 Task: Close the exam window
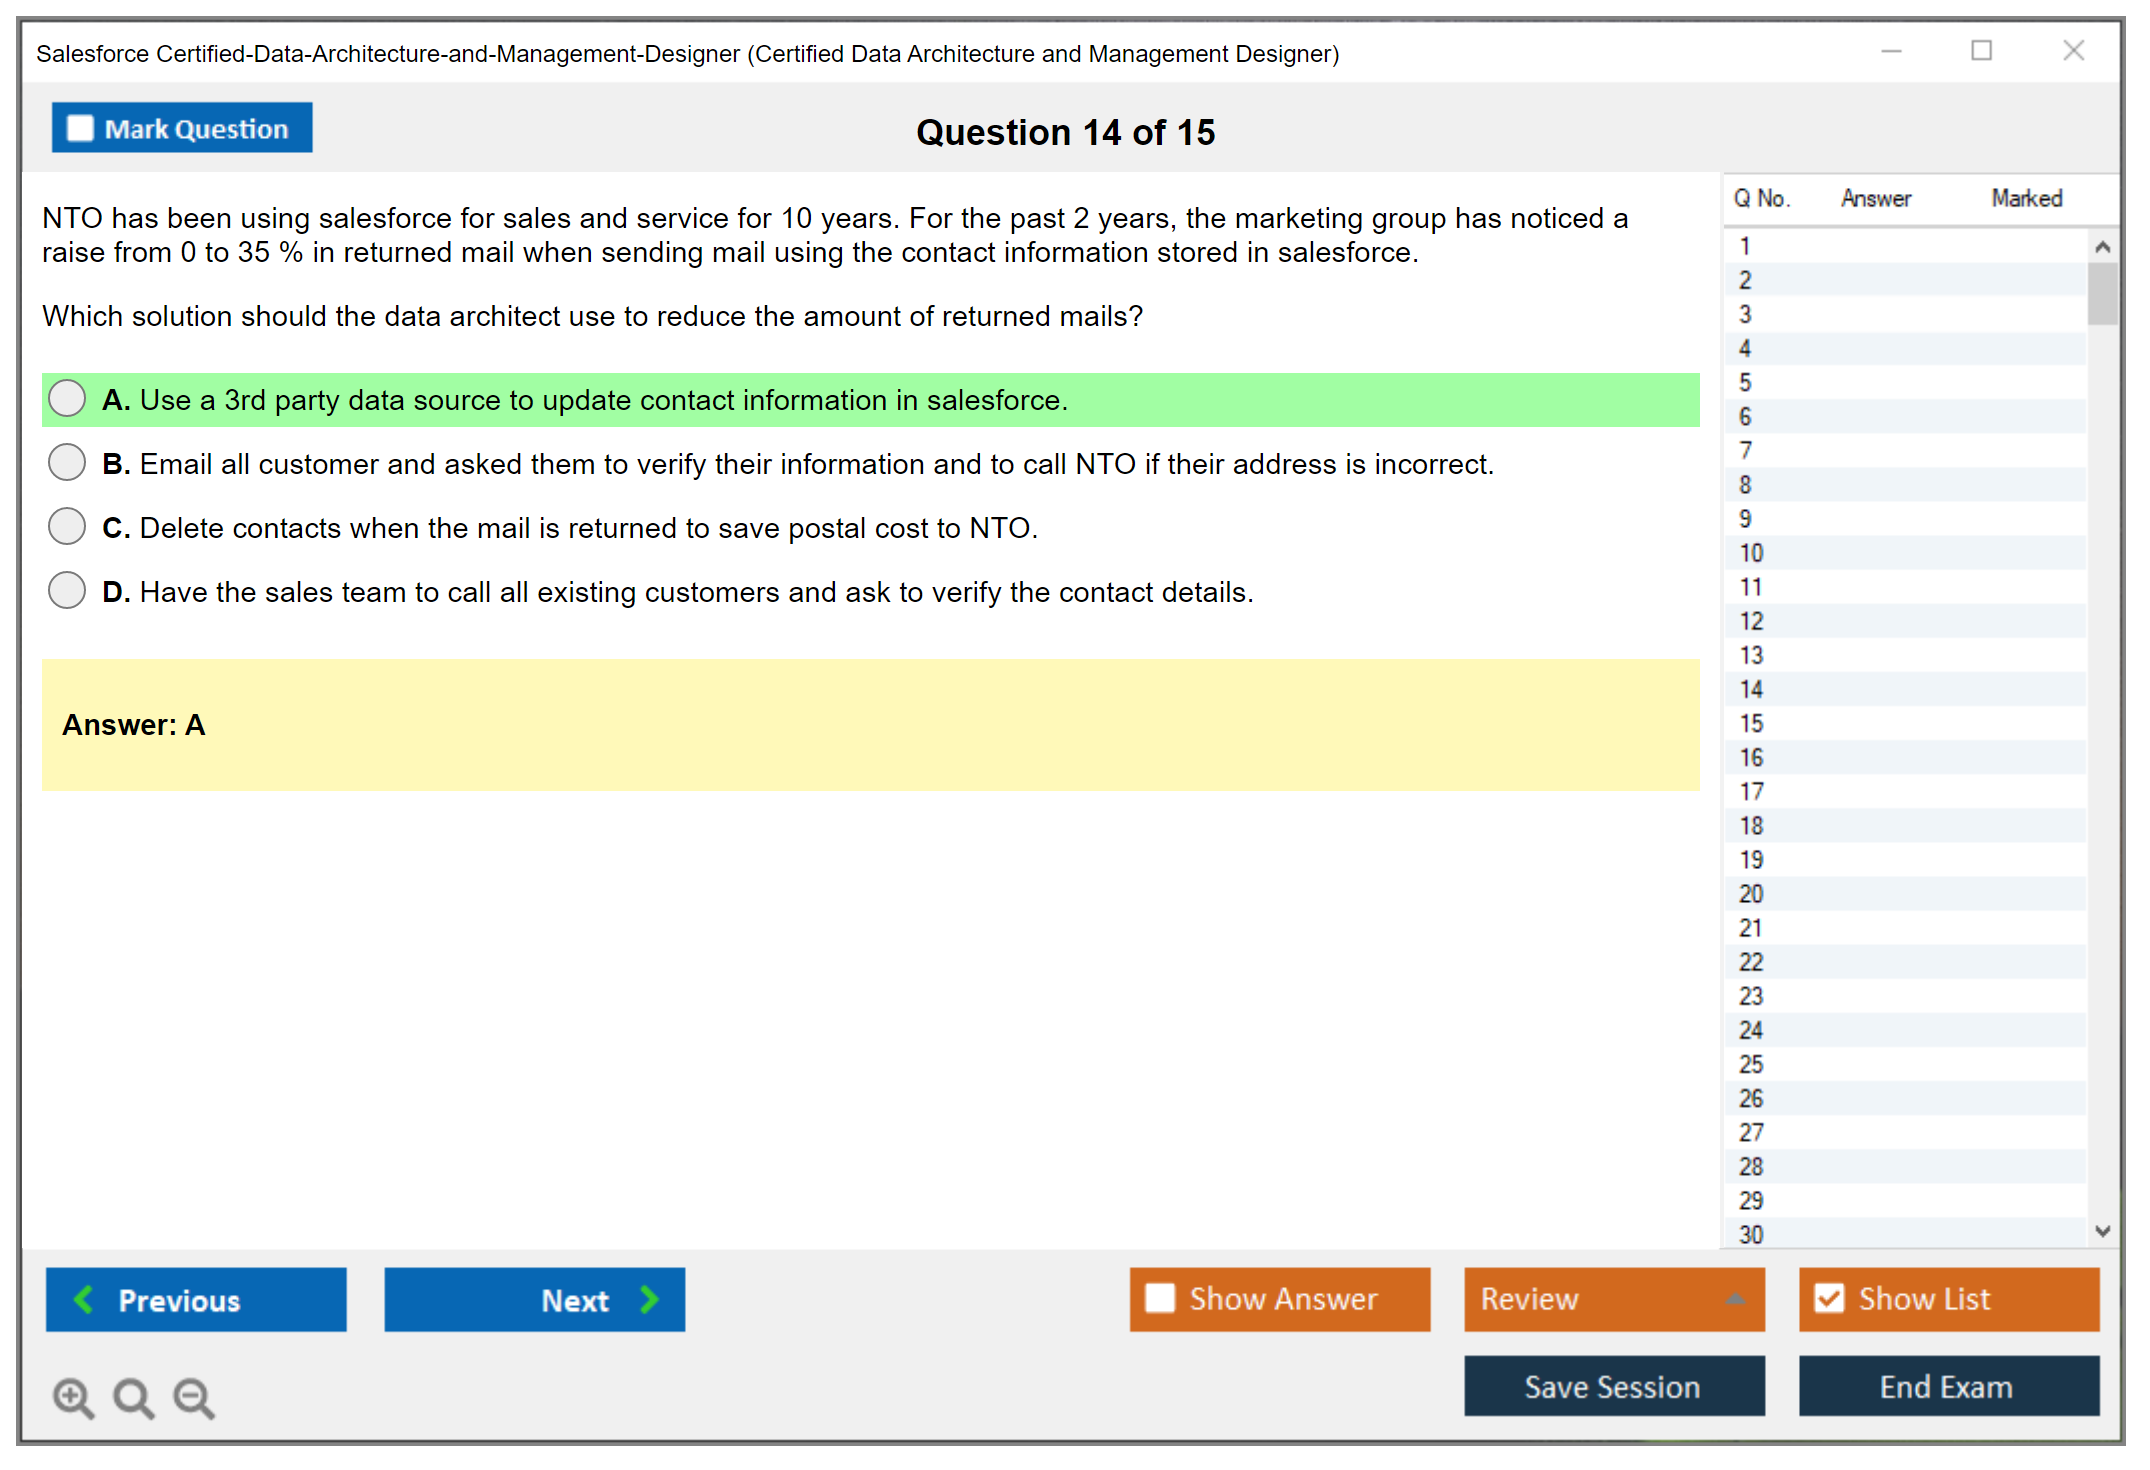coord(2073,51)
